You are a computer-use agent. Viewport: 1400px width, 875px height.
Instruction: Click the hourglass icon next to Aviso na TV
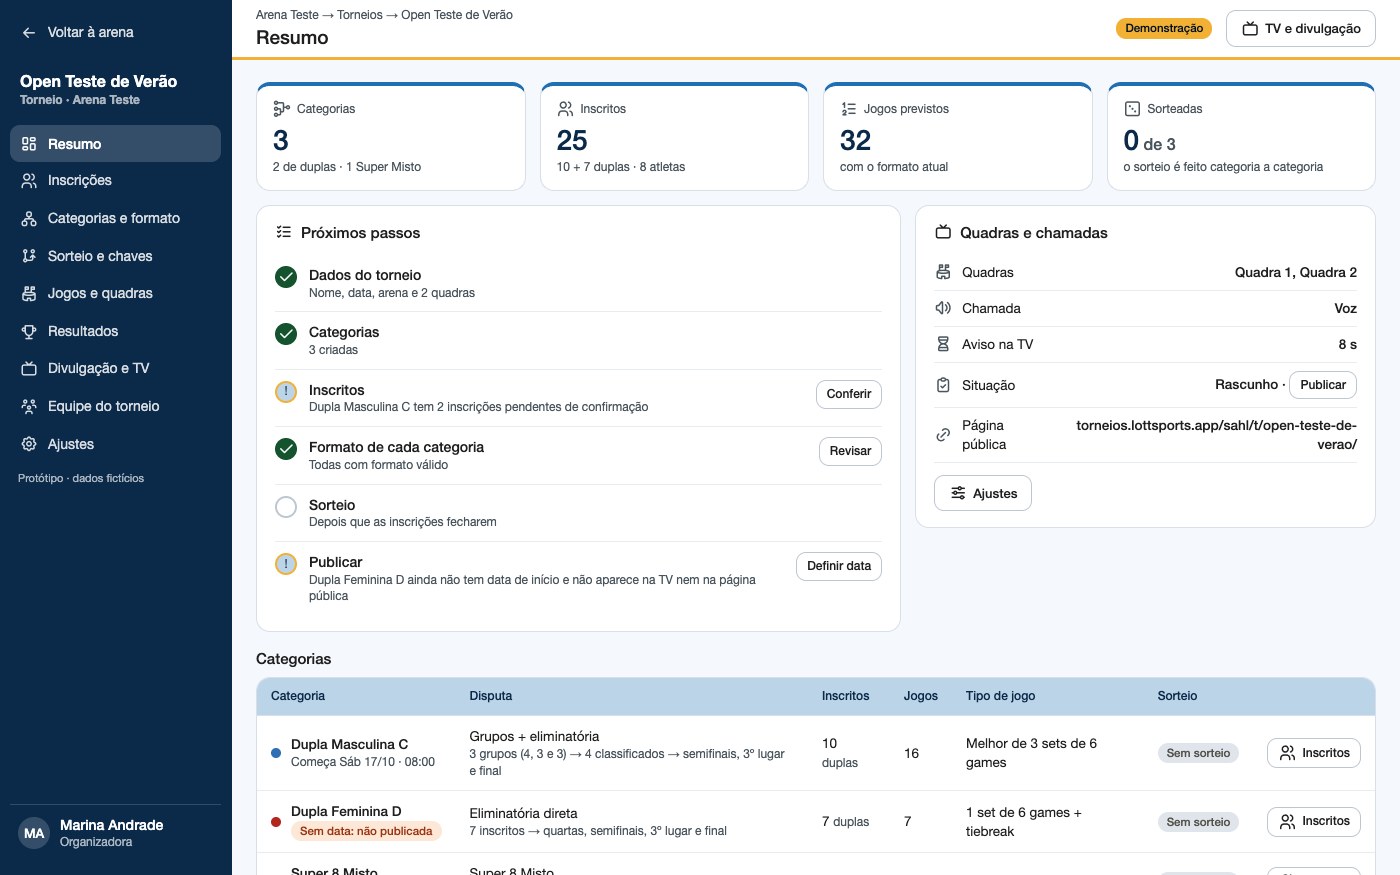point(943,344)
